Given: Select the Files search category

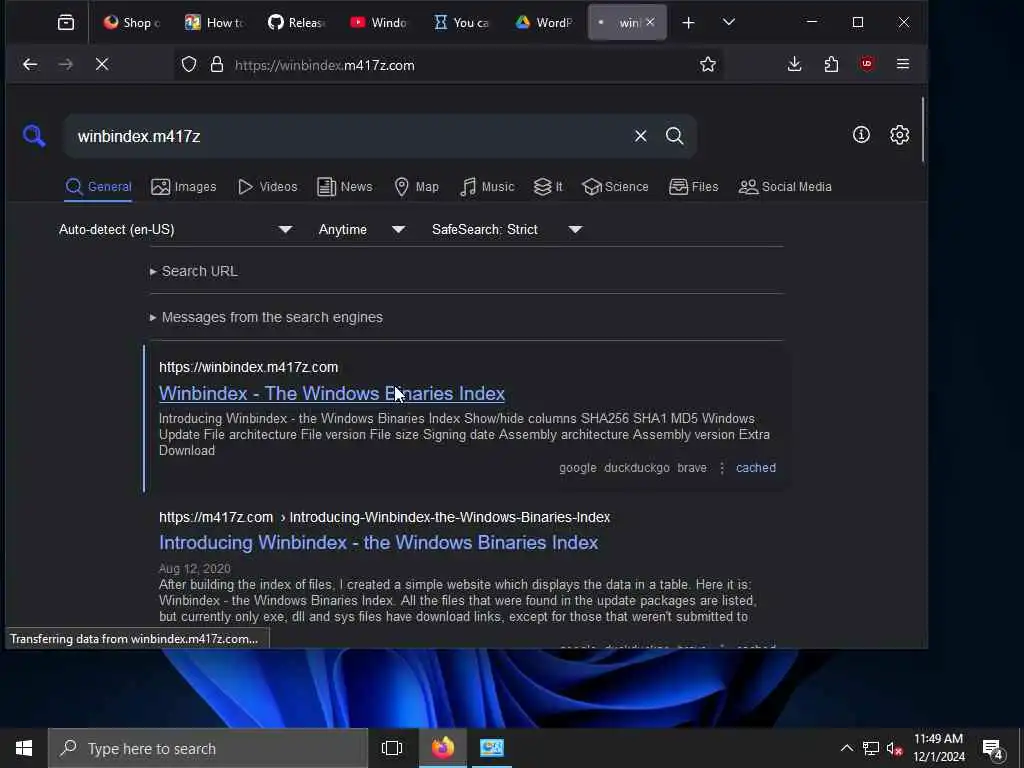Looking at the screenshot, I should (694, 187).
